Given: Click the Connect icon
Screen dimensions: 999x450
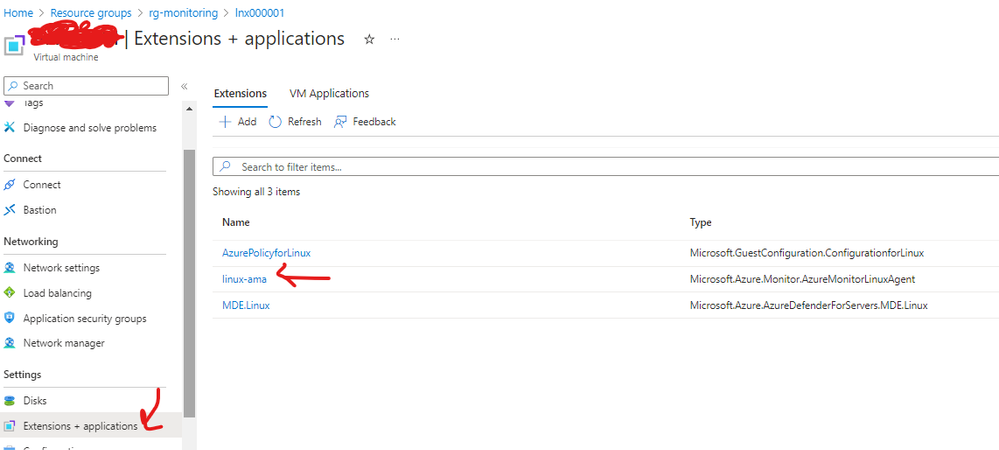Looking at the screenshot, I should point(9,184).
